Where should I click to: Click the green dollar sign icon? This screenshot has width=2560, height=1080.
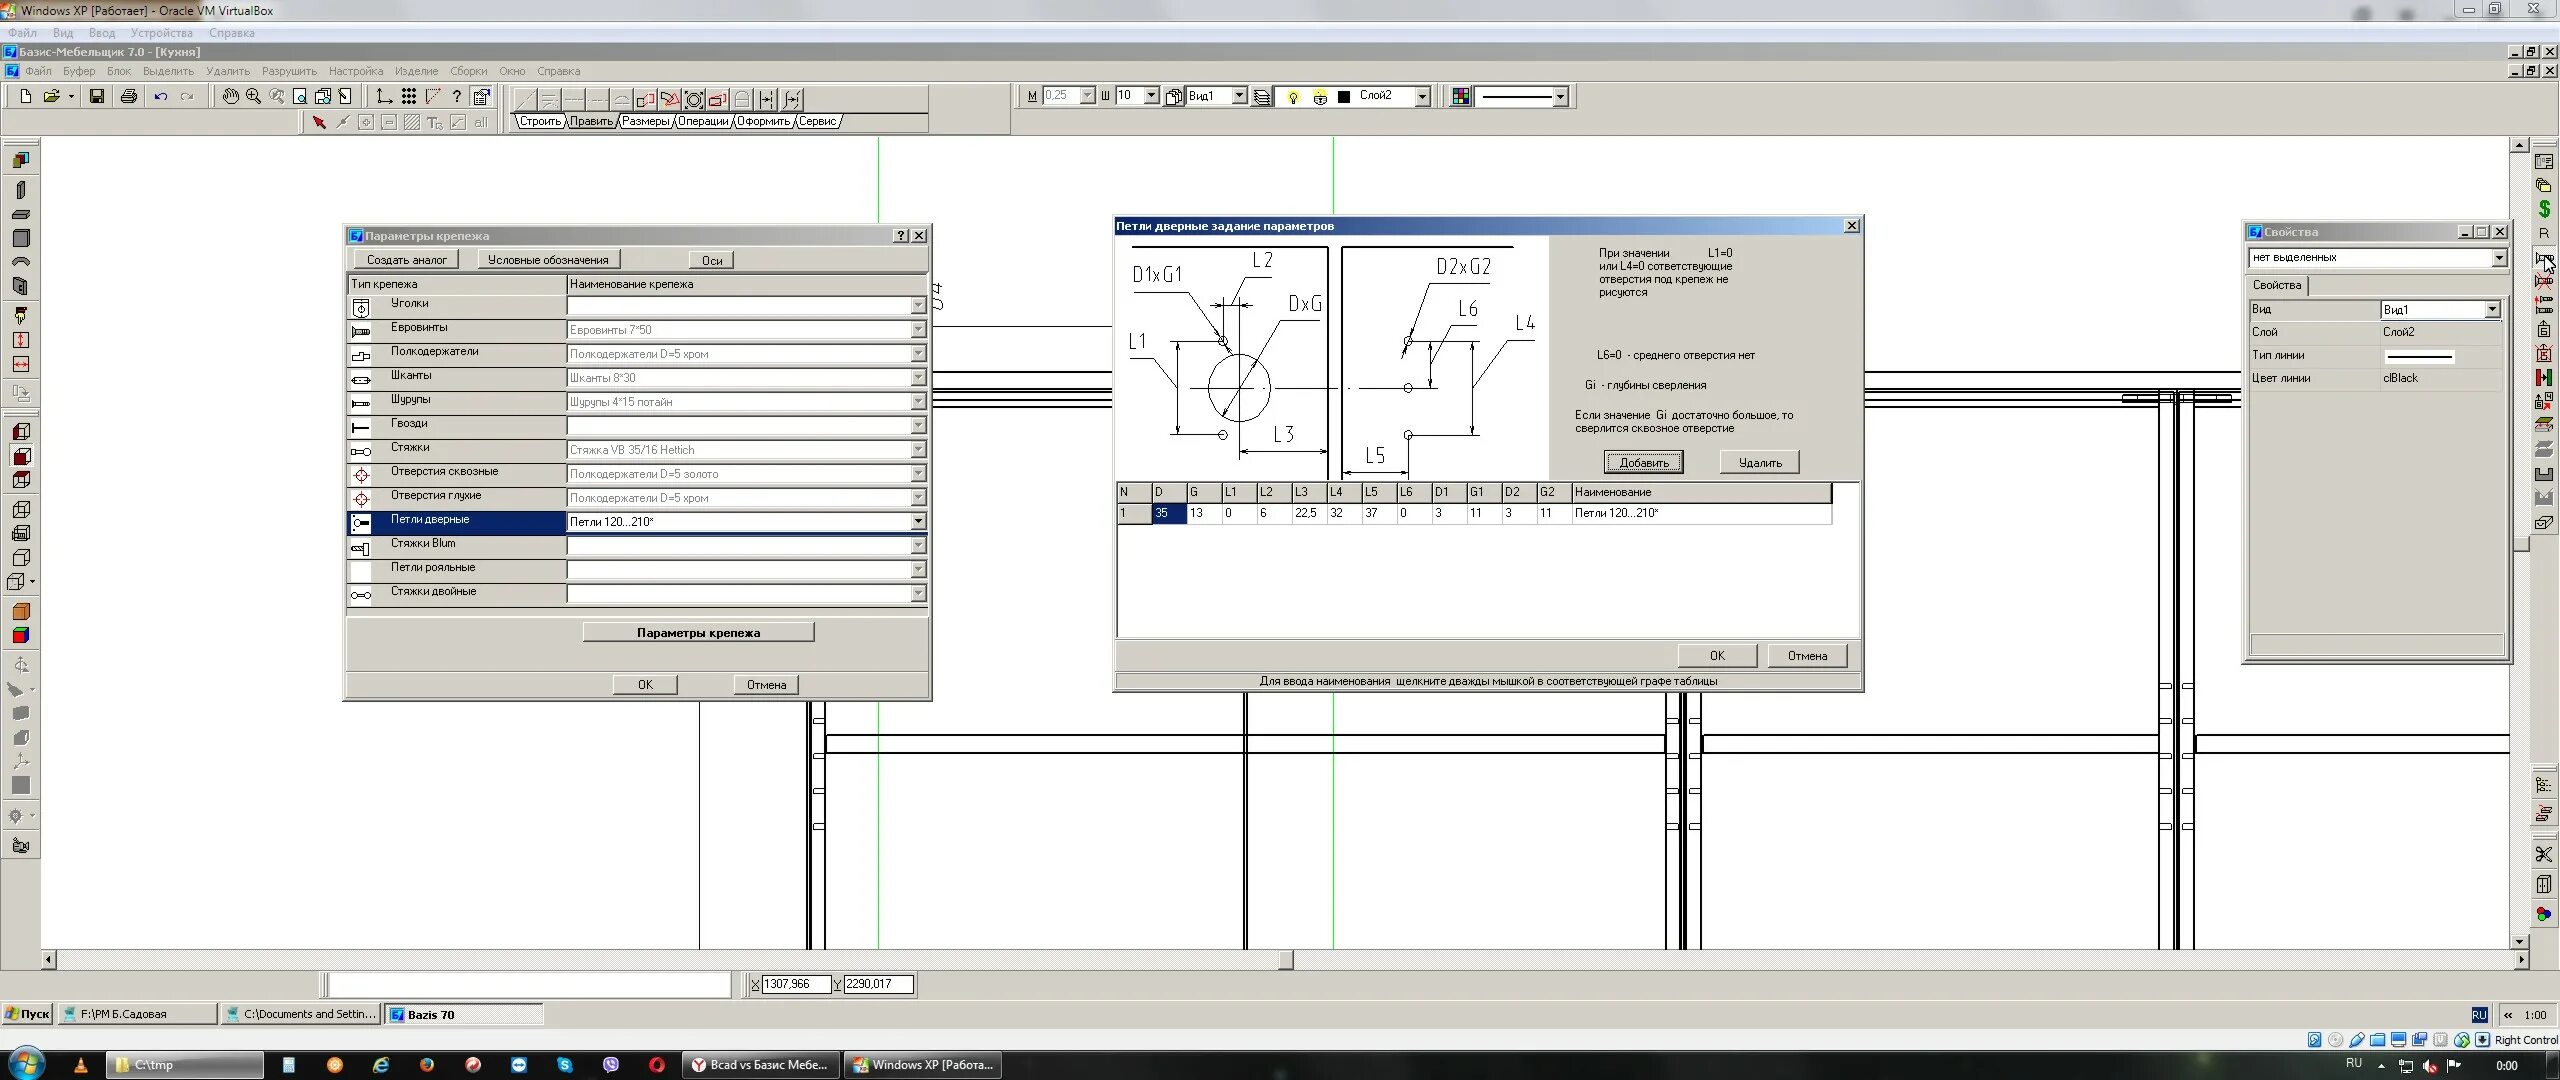point(2544,209)
